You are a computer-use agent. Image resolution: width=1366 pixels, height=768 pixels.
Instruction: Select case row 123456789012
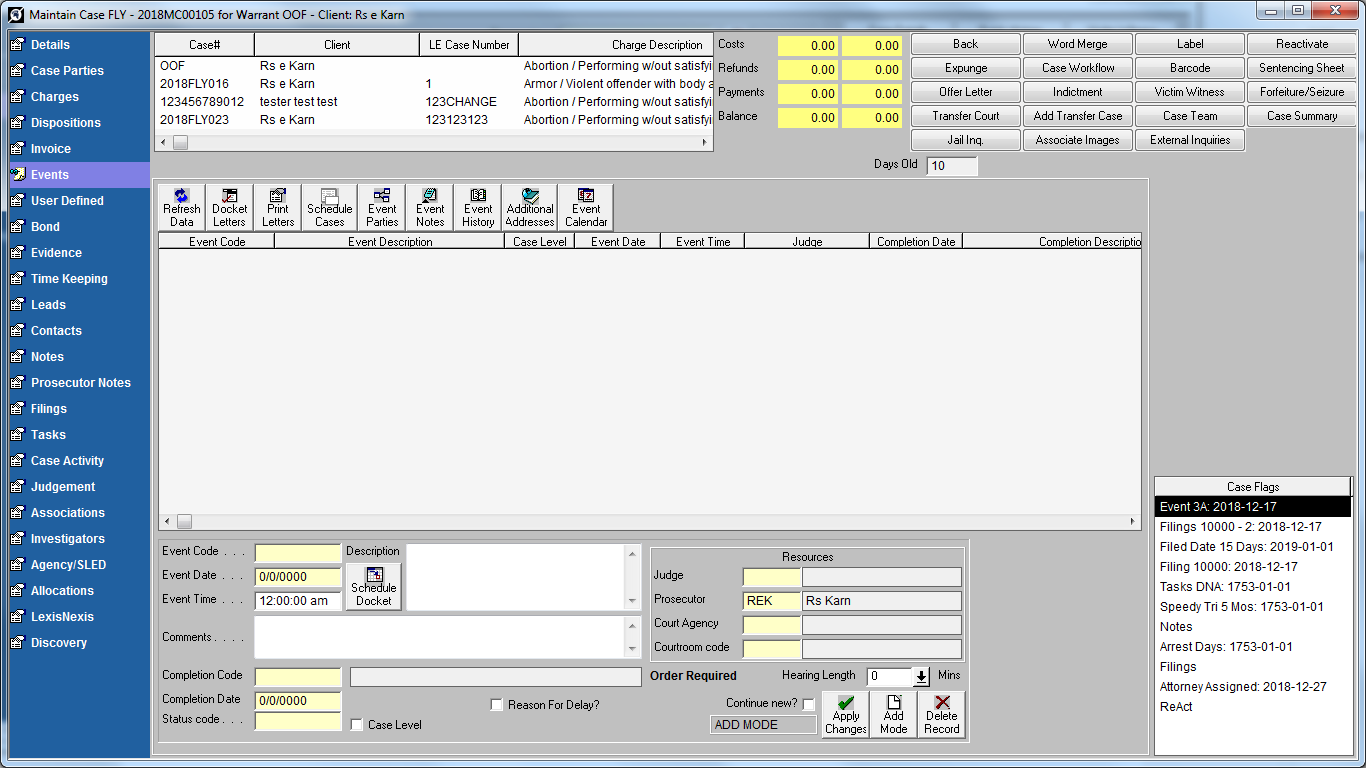pos(434,102)
